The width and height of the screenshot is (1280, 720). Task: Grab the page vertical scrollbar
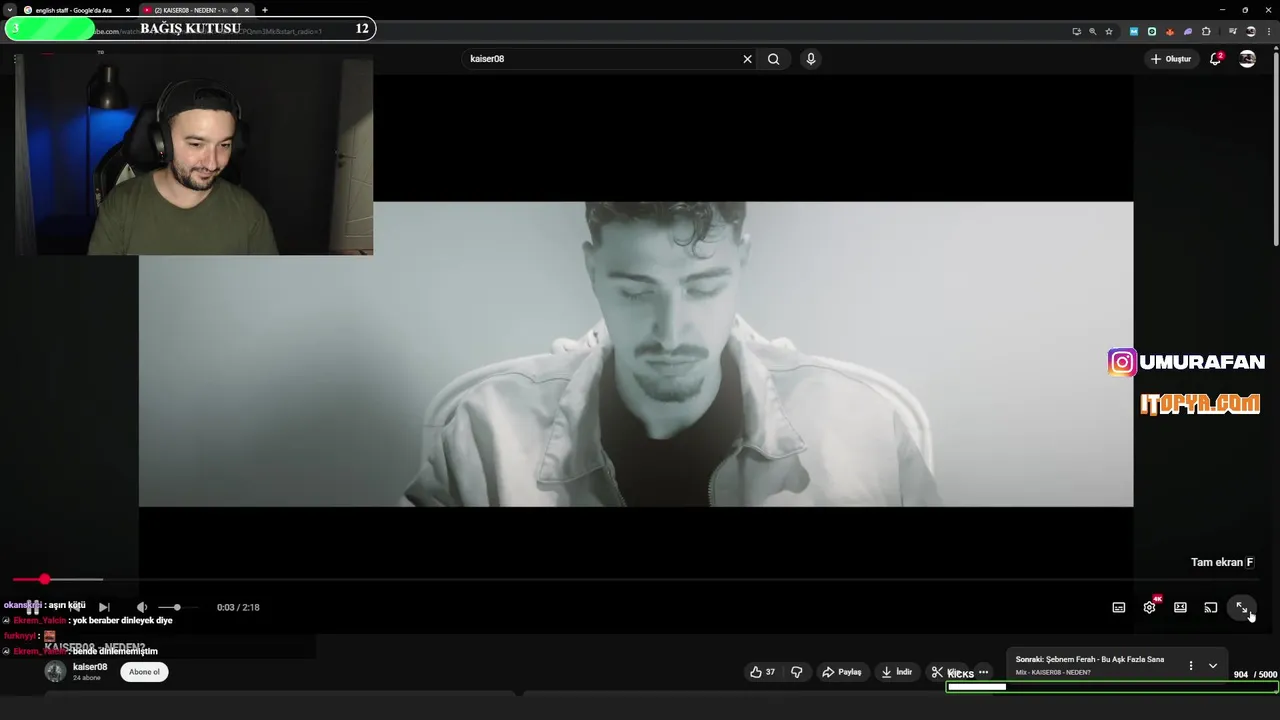click(1276, 148)
